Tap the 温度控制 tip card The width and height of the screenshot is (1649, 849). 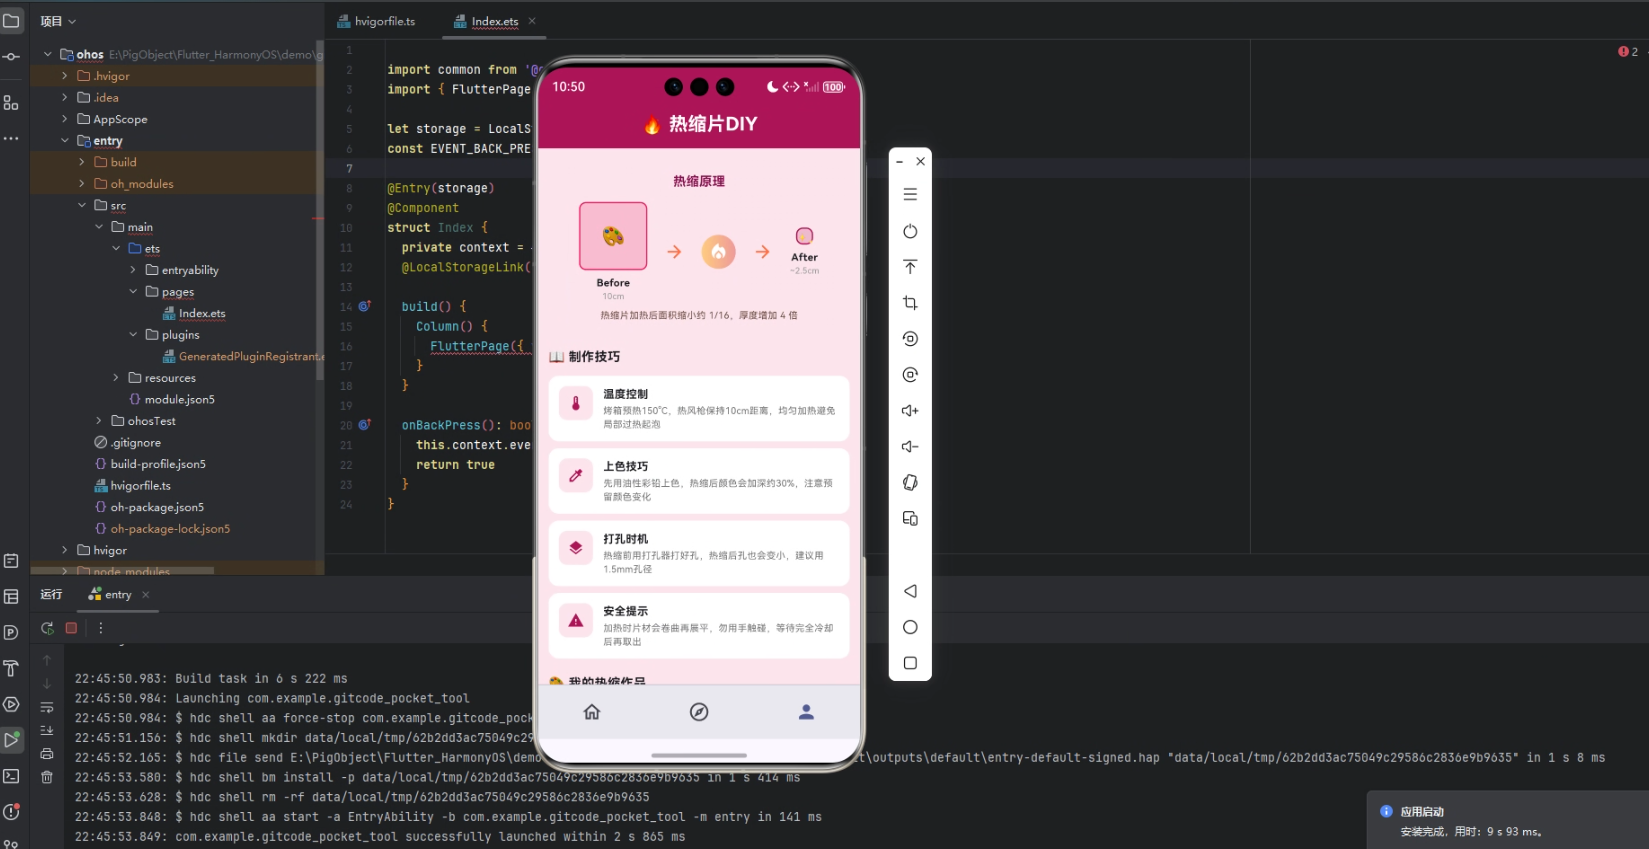point(698,408)
